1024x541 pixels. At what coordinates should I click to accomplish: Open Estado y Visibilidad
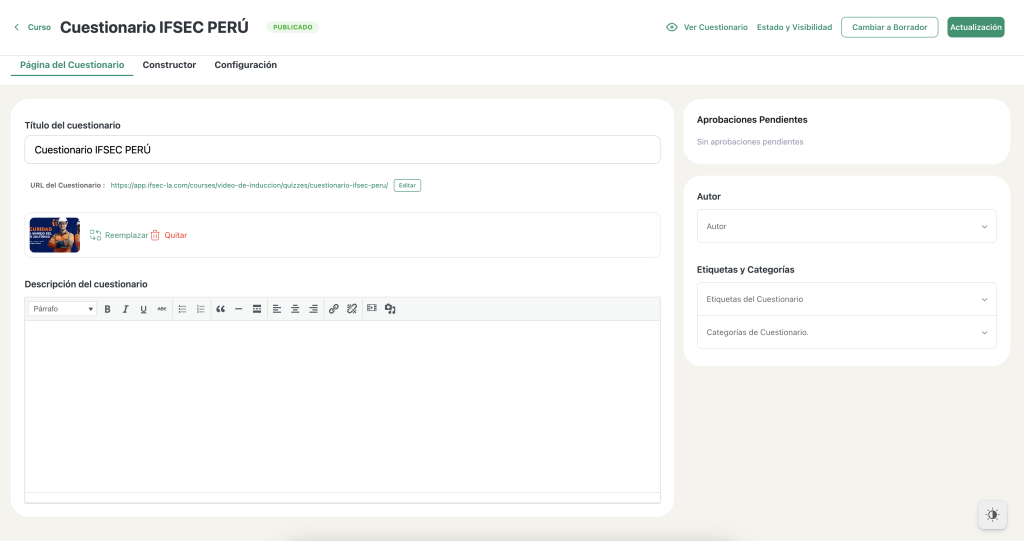tap(794, 27)
